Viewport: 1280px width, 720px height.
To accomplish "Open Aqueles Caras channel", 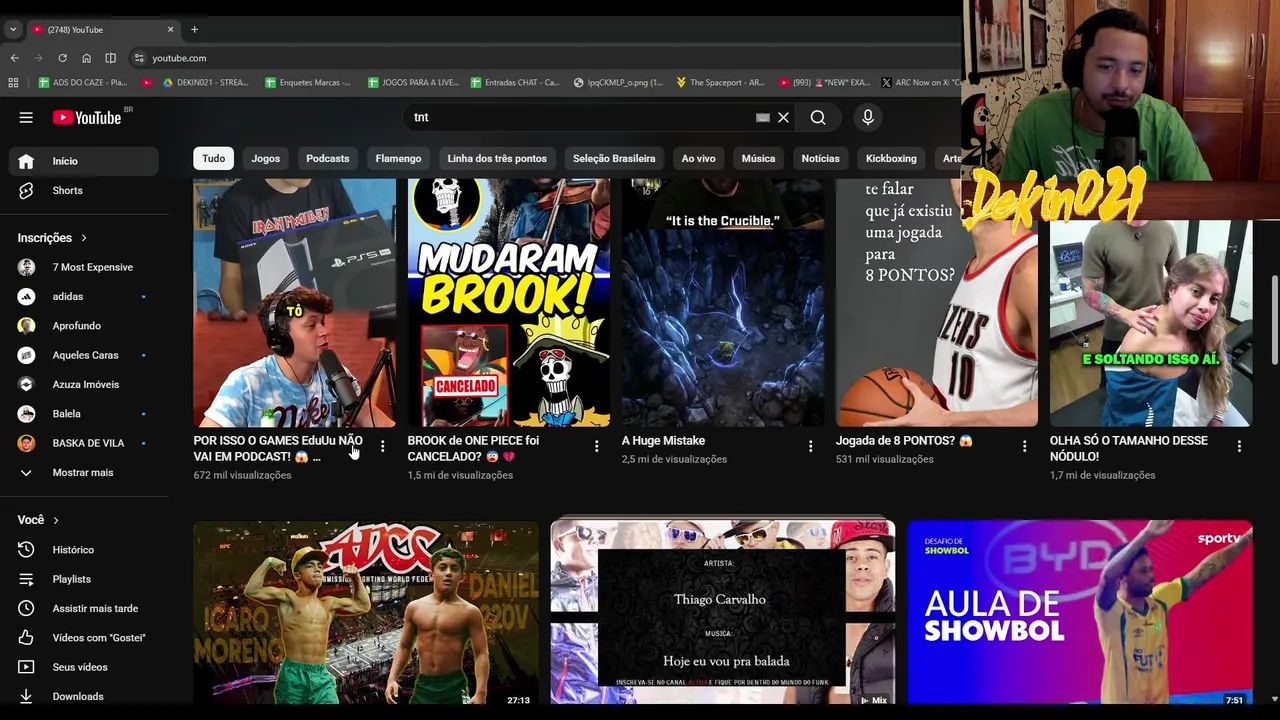I will point(84,355).
